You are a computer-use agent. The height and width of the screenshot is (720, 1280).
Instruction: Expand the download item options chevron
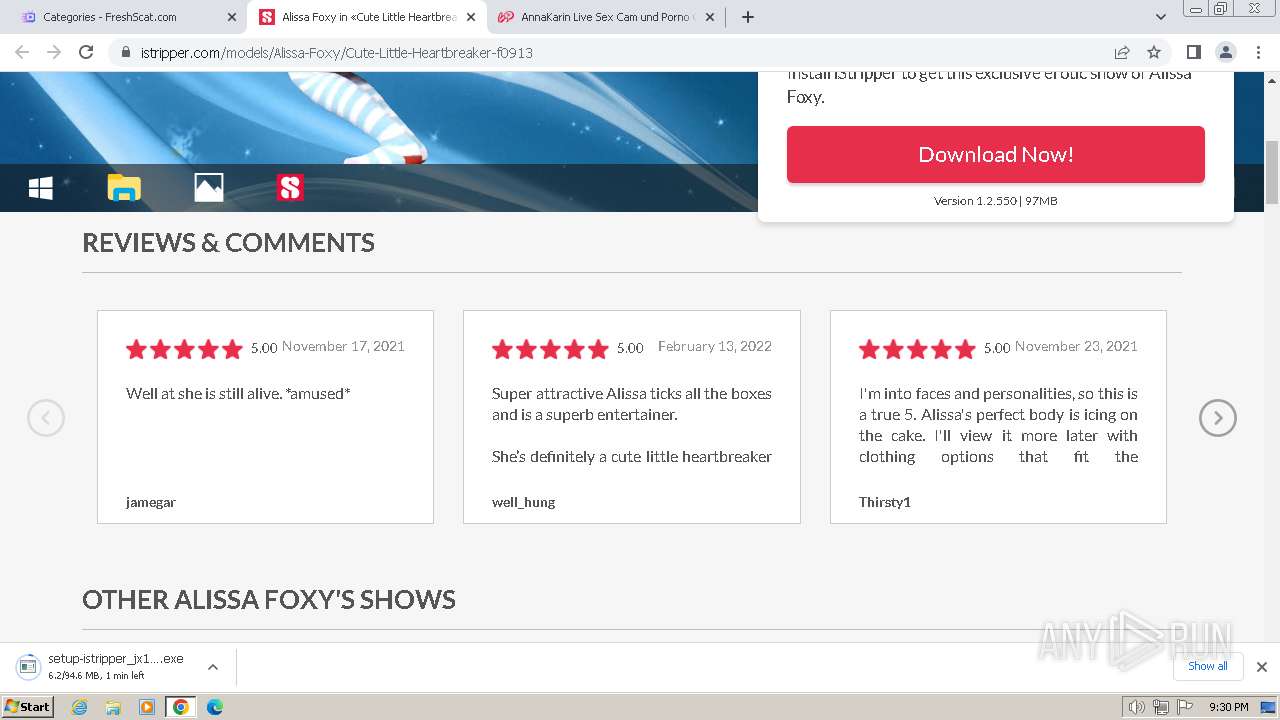pos(213,667)
